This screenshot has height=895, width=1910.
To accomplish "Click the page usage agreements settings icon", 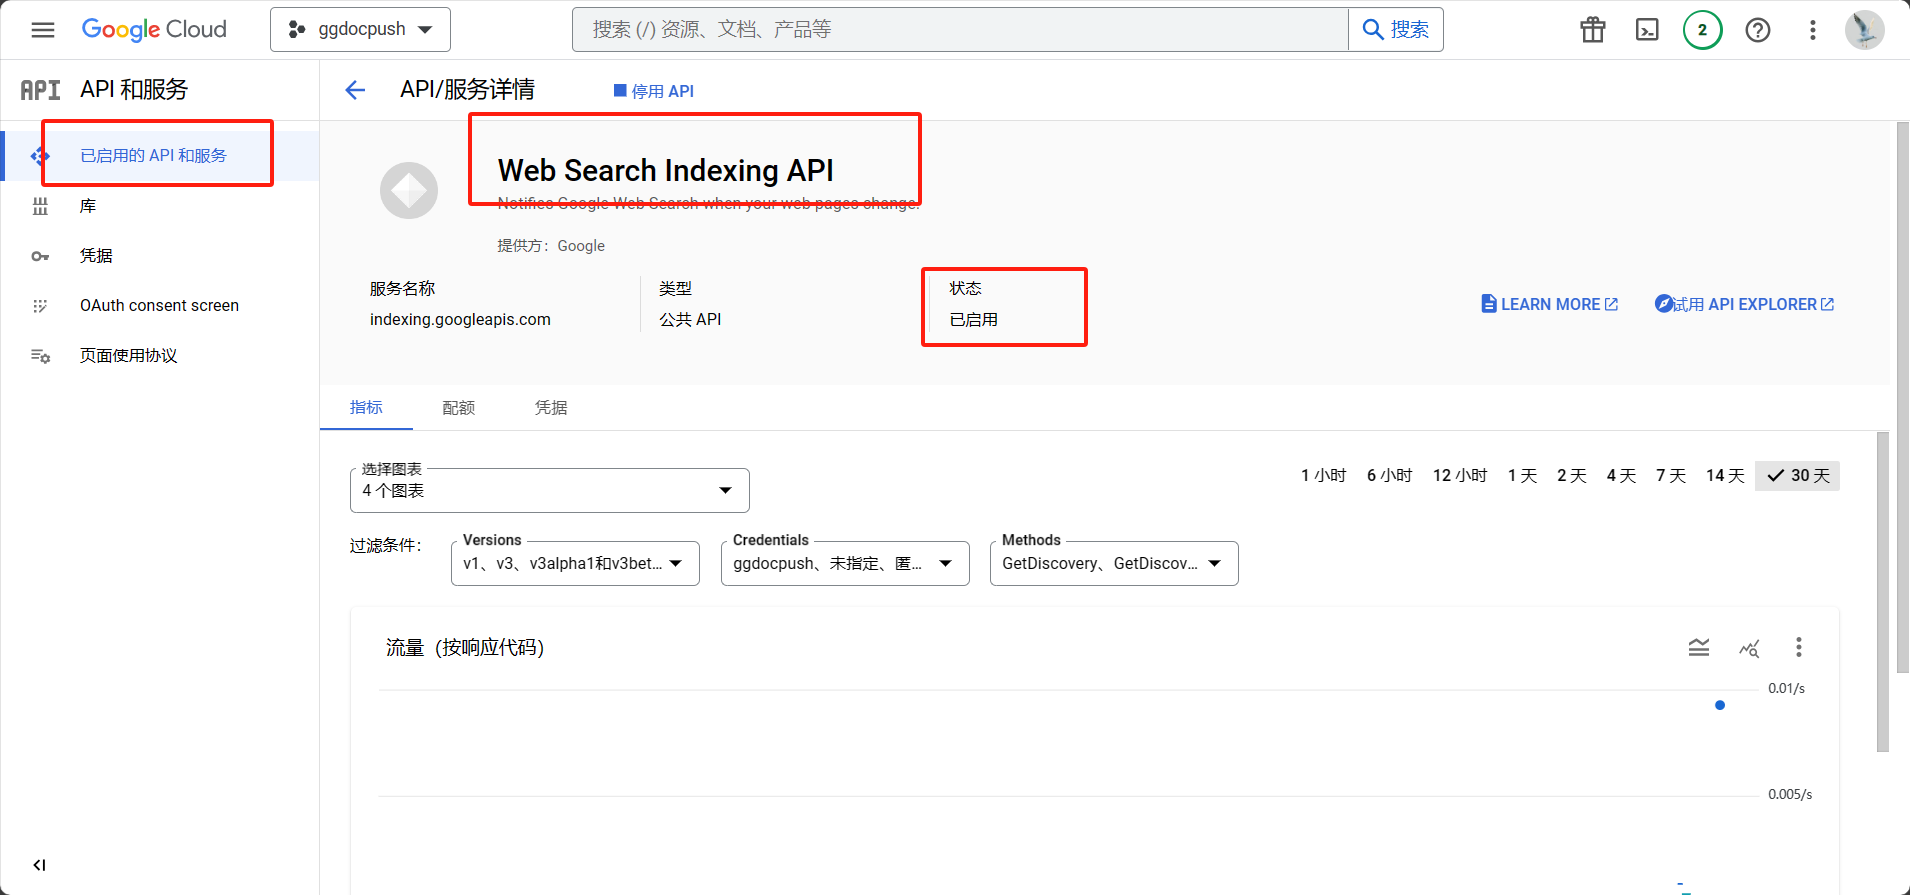I will coord(40,356).
